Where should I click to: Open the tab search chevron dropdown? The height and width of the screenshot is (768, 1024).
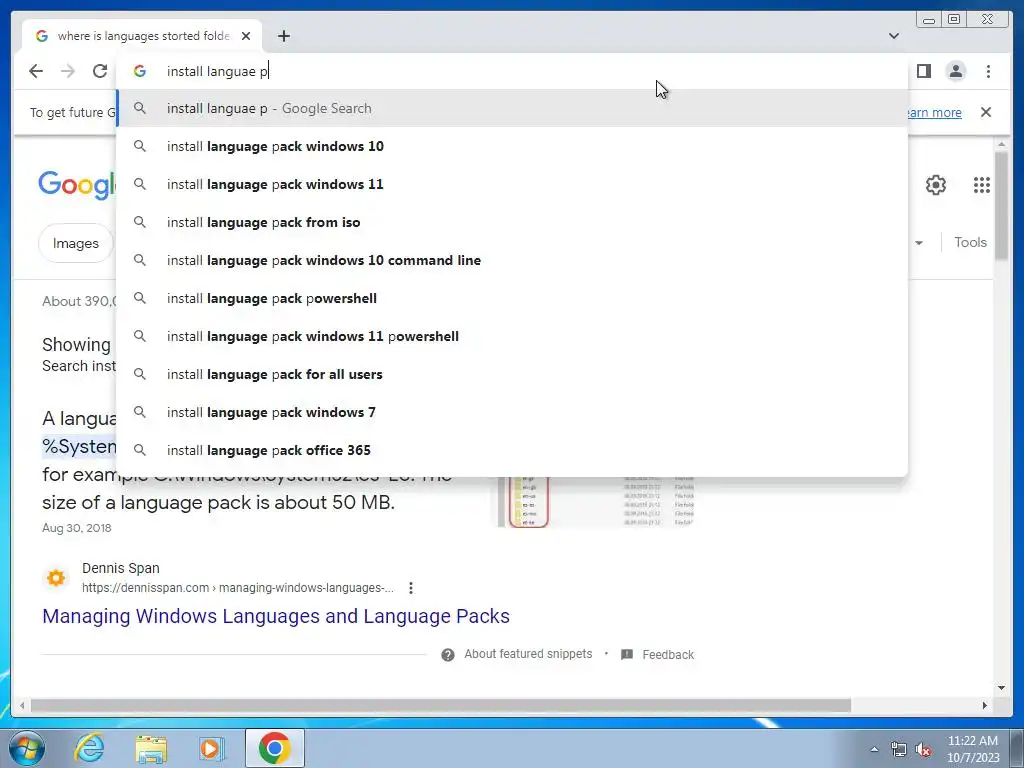(x=894, y=36)
